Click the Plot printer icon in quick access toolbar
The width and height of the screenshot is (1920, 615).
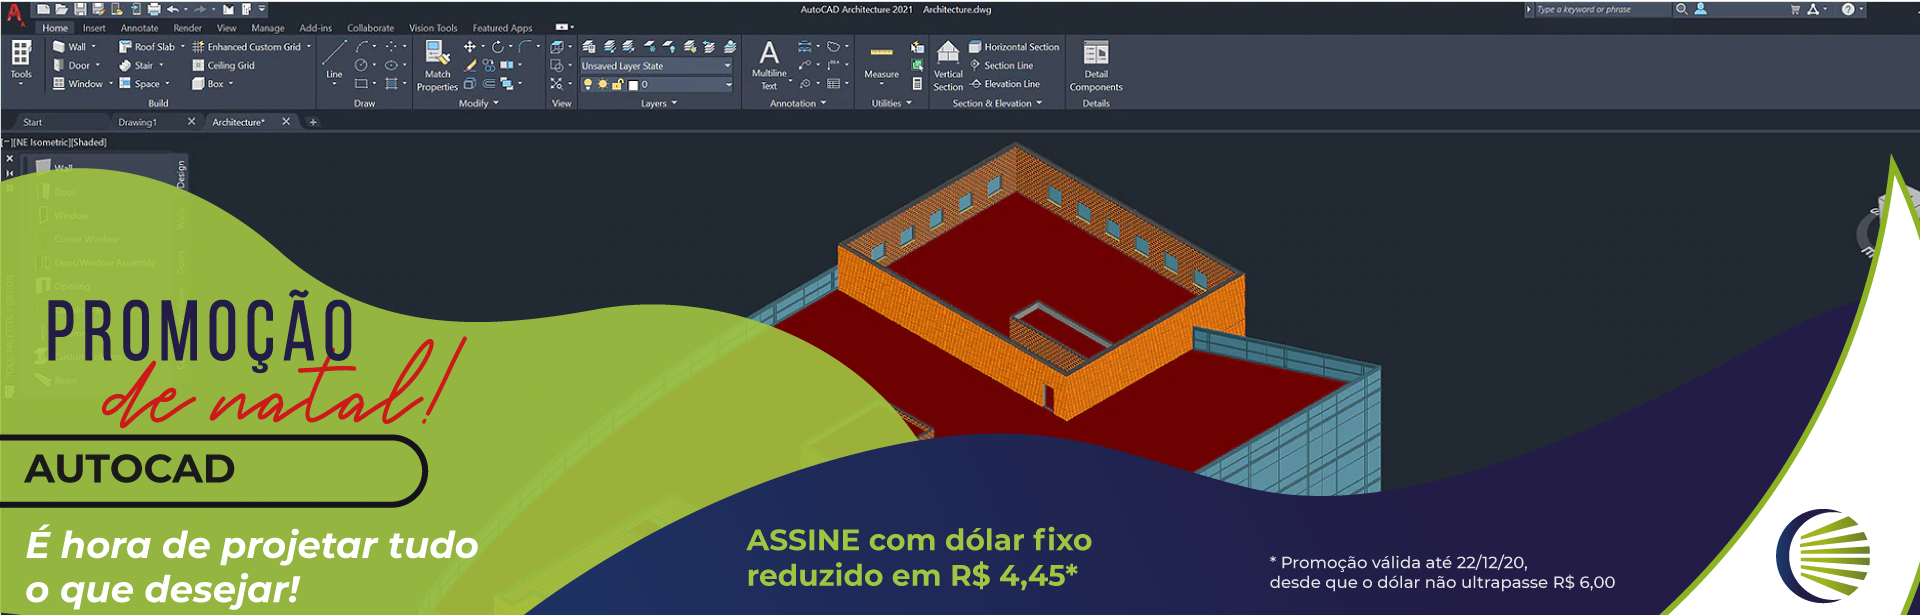pyautogui.click(x=153, y=9)
